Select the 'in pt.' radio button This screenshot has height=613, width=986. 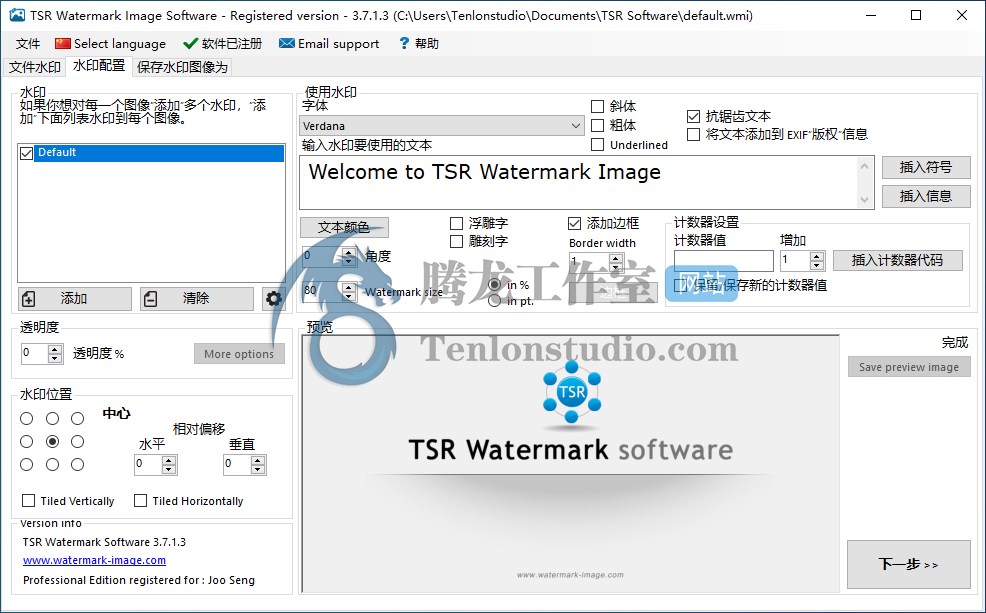(x=495, y=301)
